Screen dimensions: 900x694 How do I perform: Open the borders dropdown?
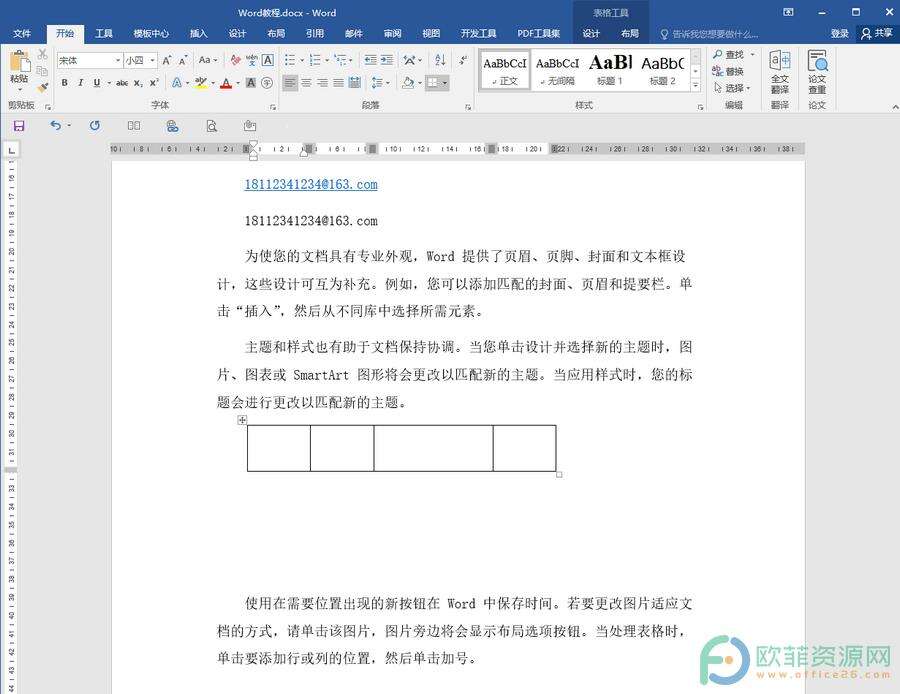pyautogui.click(x=445, y=83)
